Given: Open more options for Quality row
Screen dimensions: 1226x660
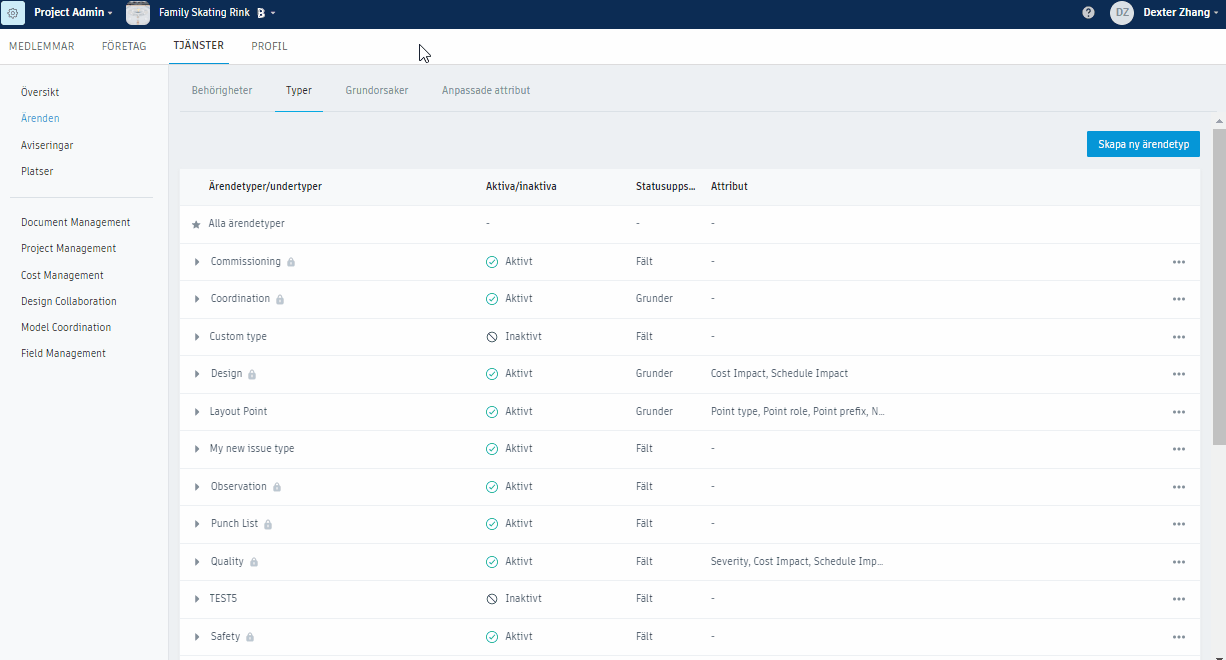Looking at the screenshot, I should click(x=1179, y=562).
